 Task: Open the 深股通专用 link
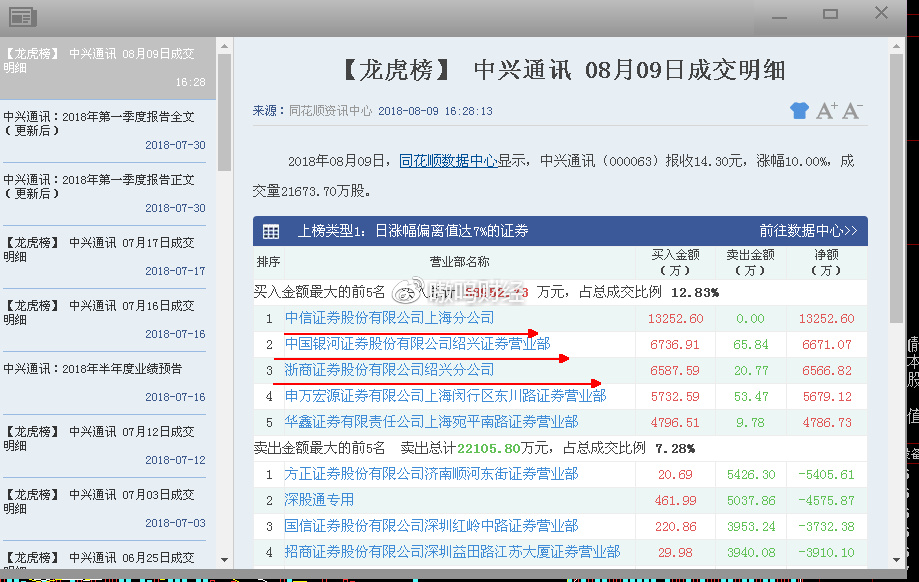tap(319, 500)
